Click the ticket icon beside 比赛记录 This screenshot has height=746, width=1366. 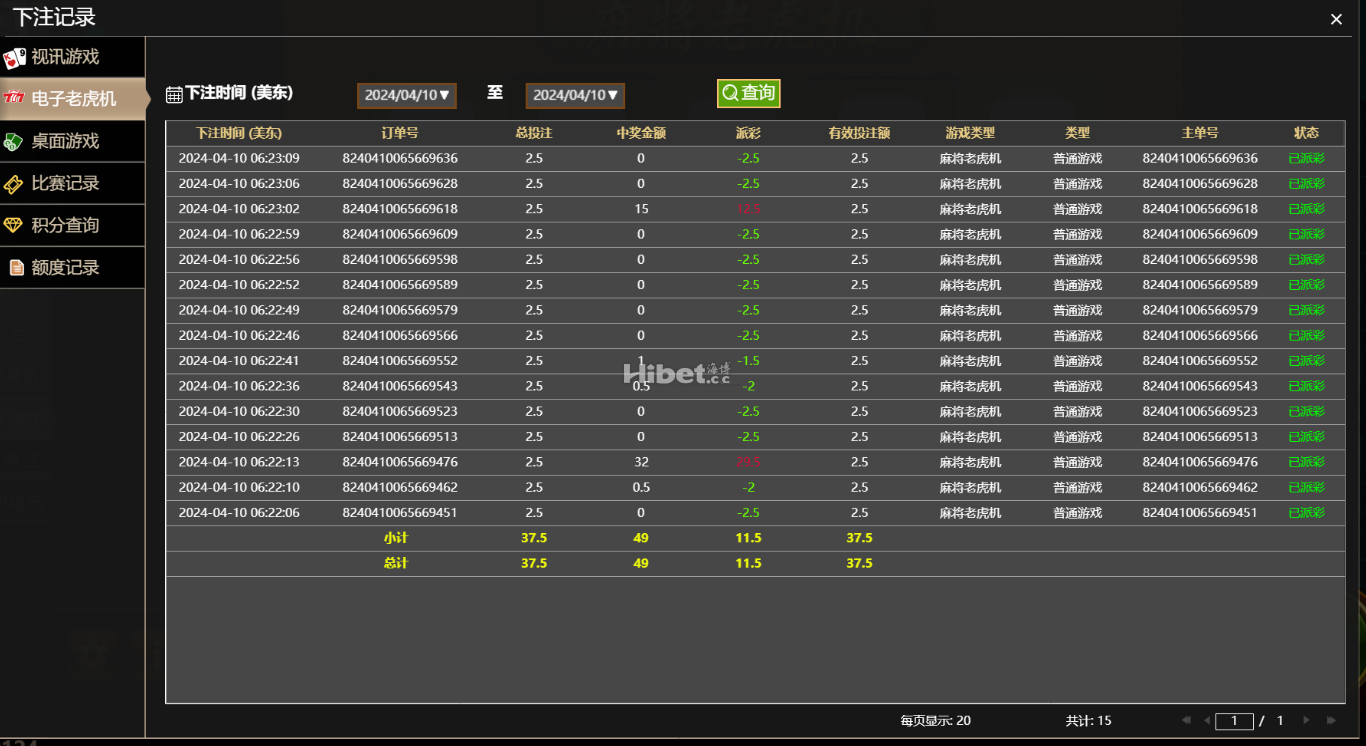coord(14,184)
